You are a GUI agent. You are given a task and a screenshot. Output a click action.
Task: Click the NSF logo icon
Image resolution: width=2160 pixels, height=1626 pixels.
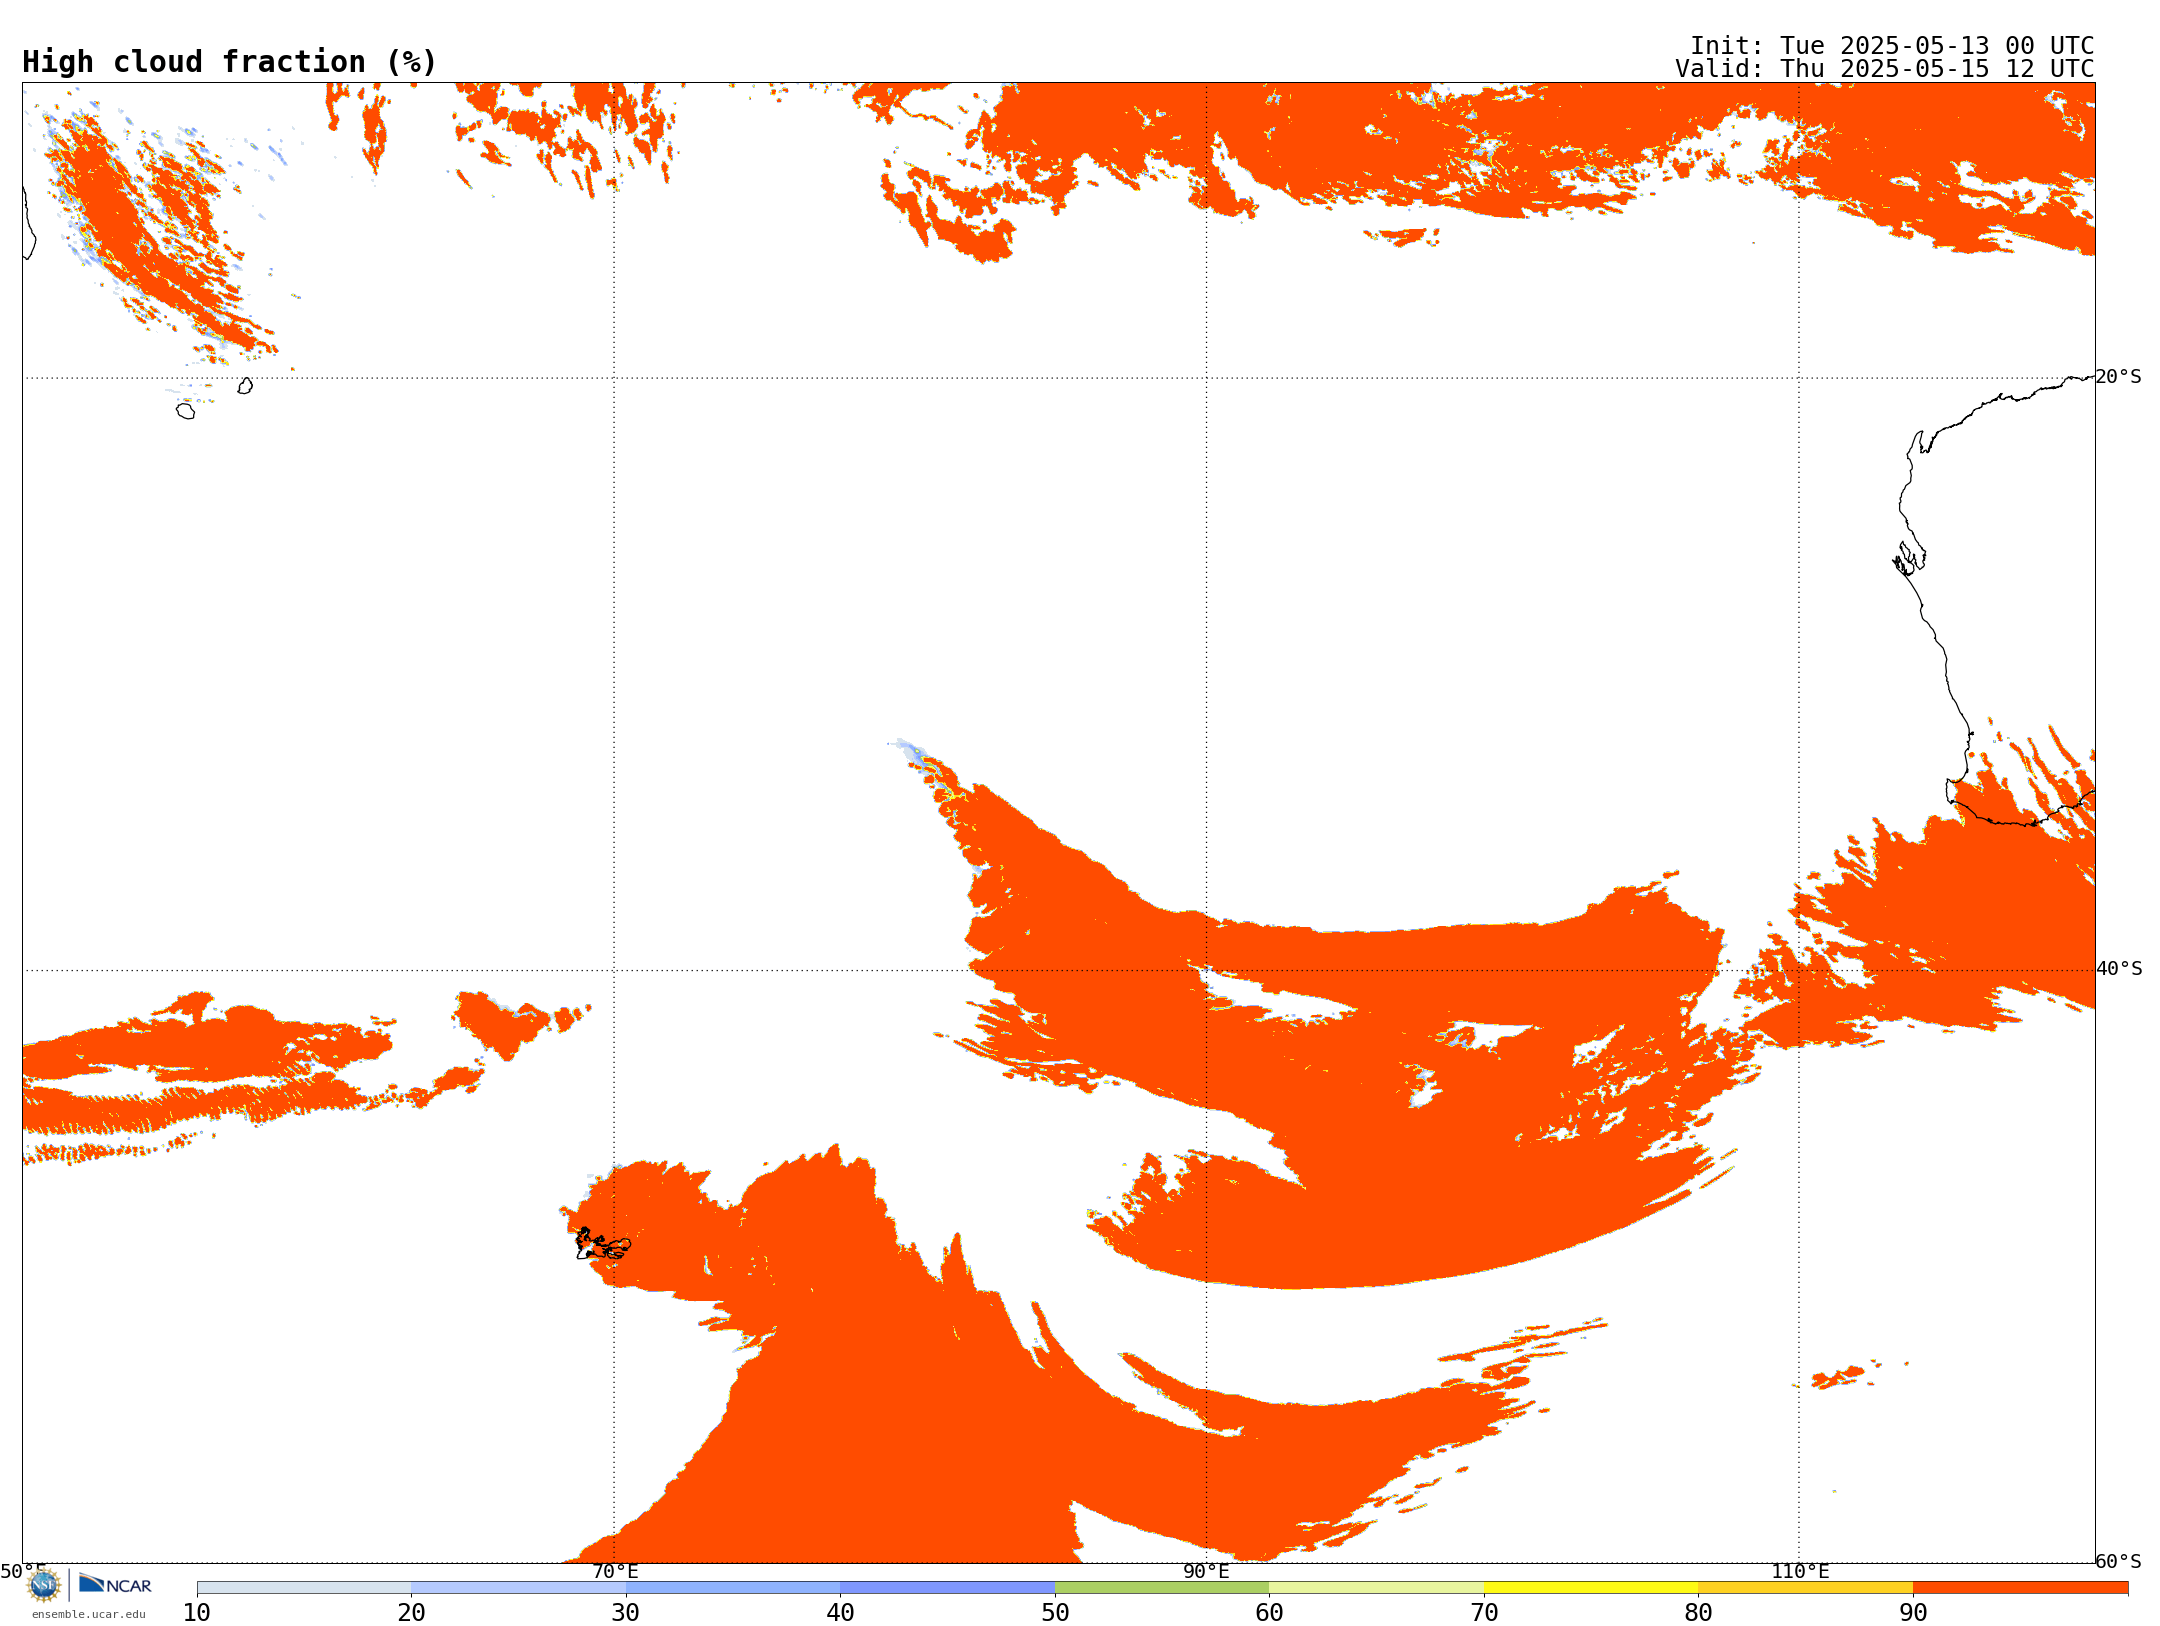click(44, 1585)
